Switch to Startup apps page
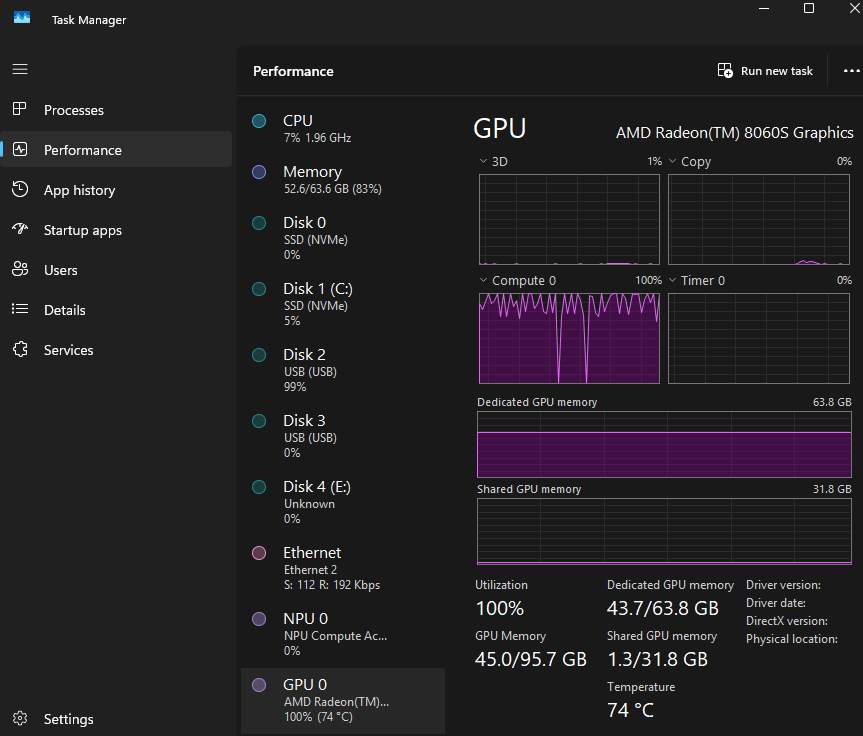863x736 pixels. click(x=116, y=230)
